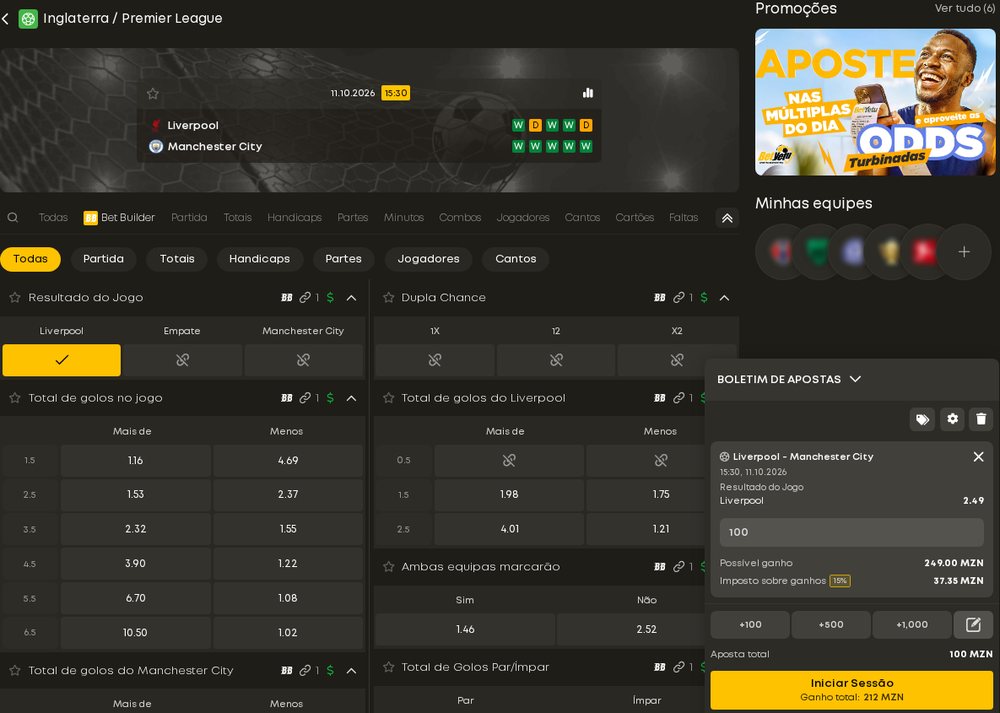
Task: Clear bet slip with trash icon
Action: click(981, 419)
